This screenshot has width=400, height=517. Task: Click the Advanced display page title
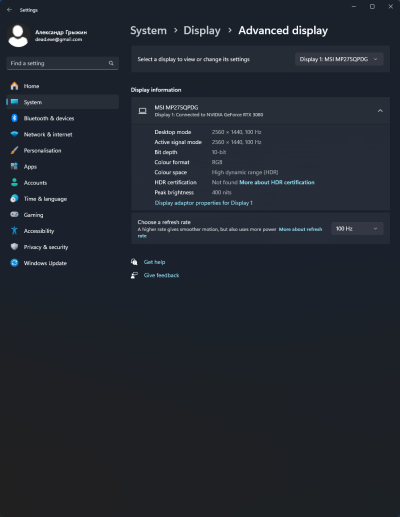coord(283,30)
